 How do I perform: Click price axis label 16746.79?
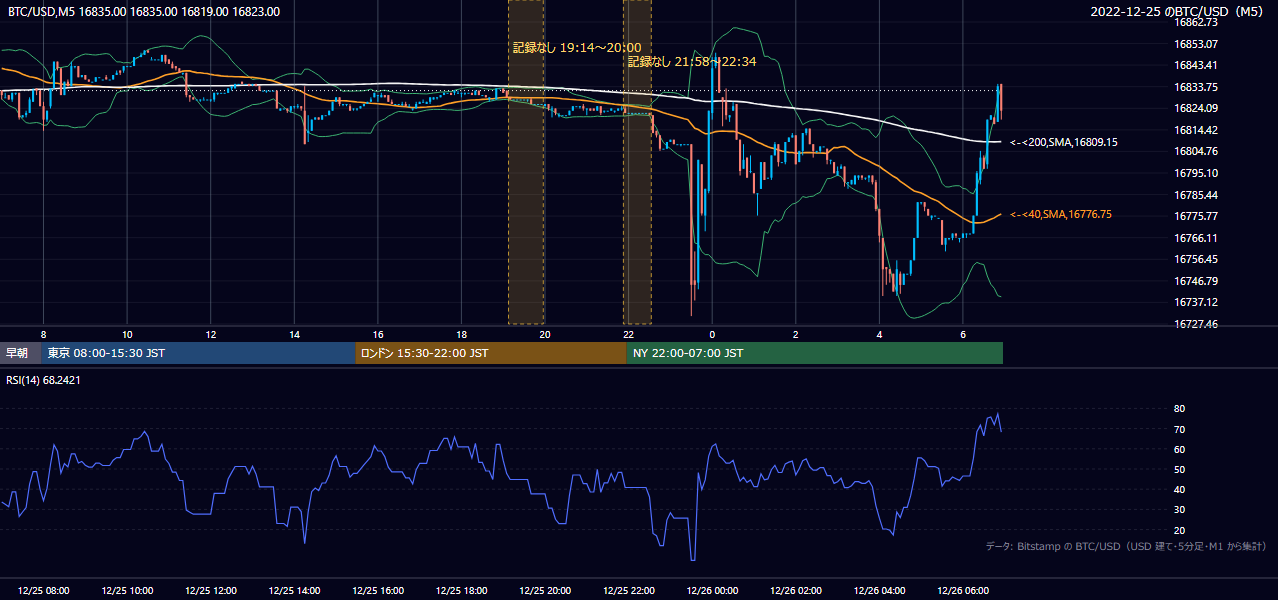click(1196, 281)
